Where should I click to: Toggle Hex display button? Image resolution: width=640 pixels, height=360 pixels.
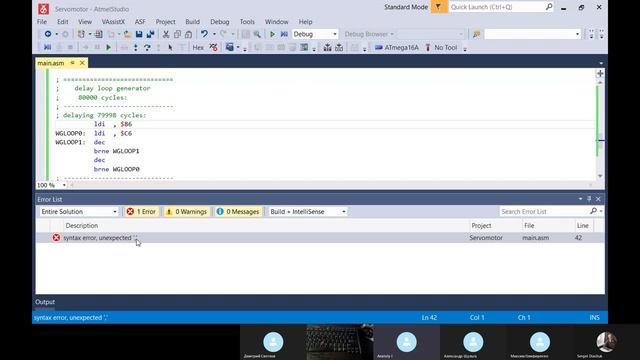coord(198,48)
